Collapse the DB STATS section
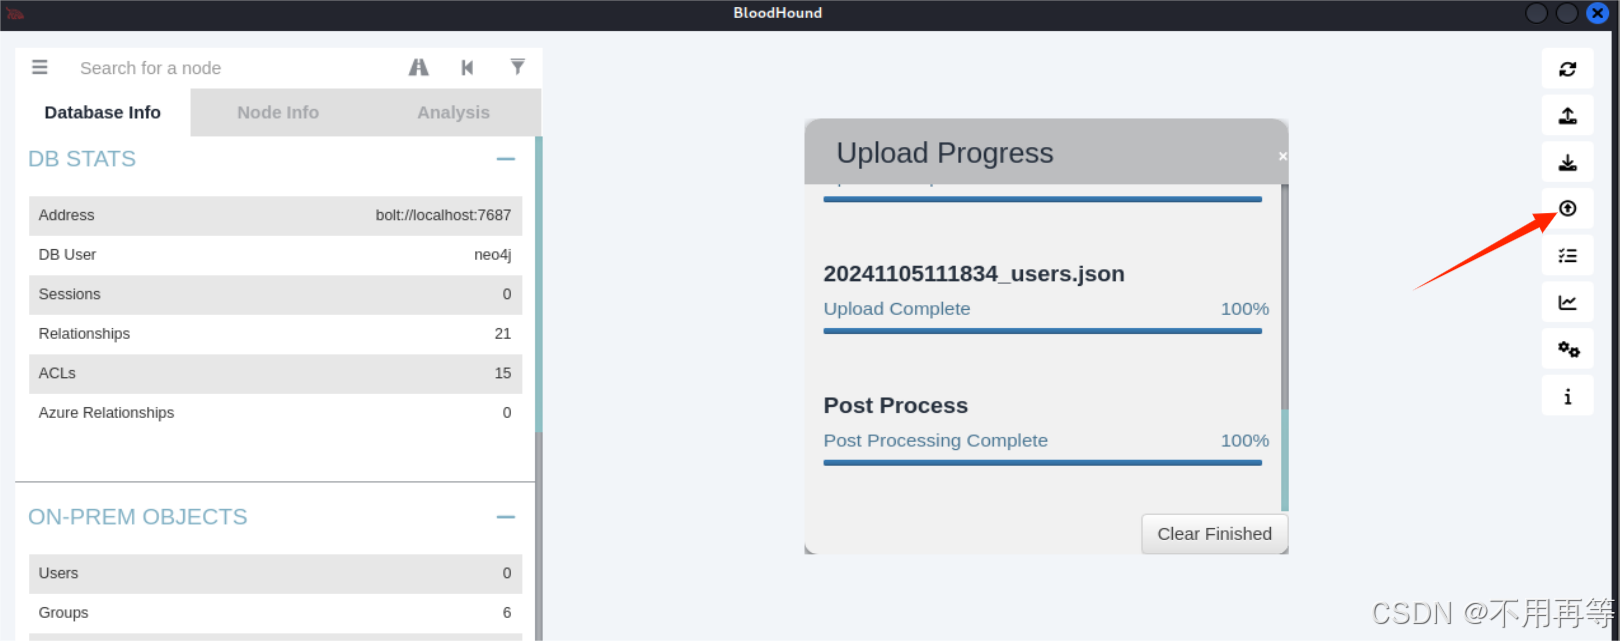The width and height of the screenshot is (1620, 641). pos(506,159)
